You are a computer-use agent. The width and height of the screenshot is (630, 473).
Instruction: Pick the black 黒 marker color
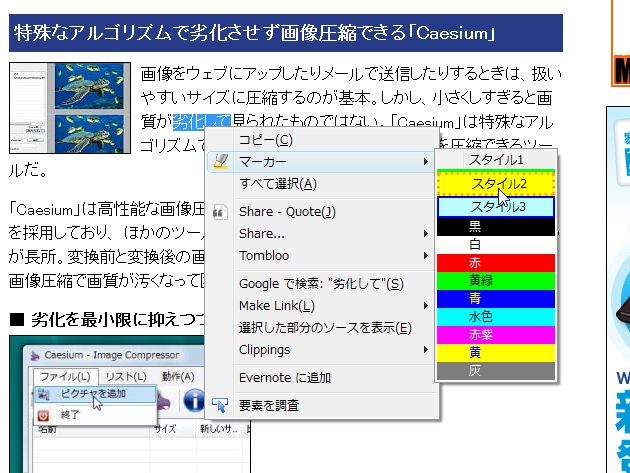coord(496,227)
